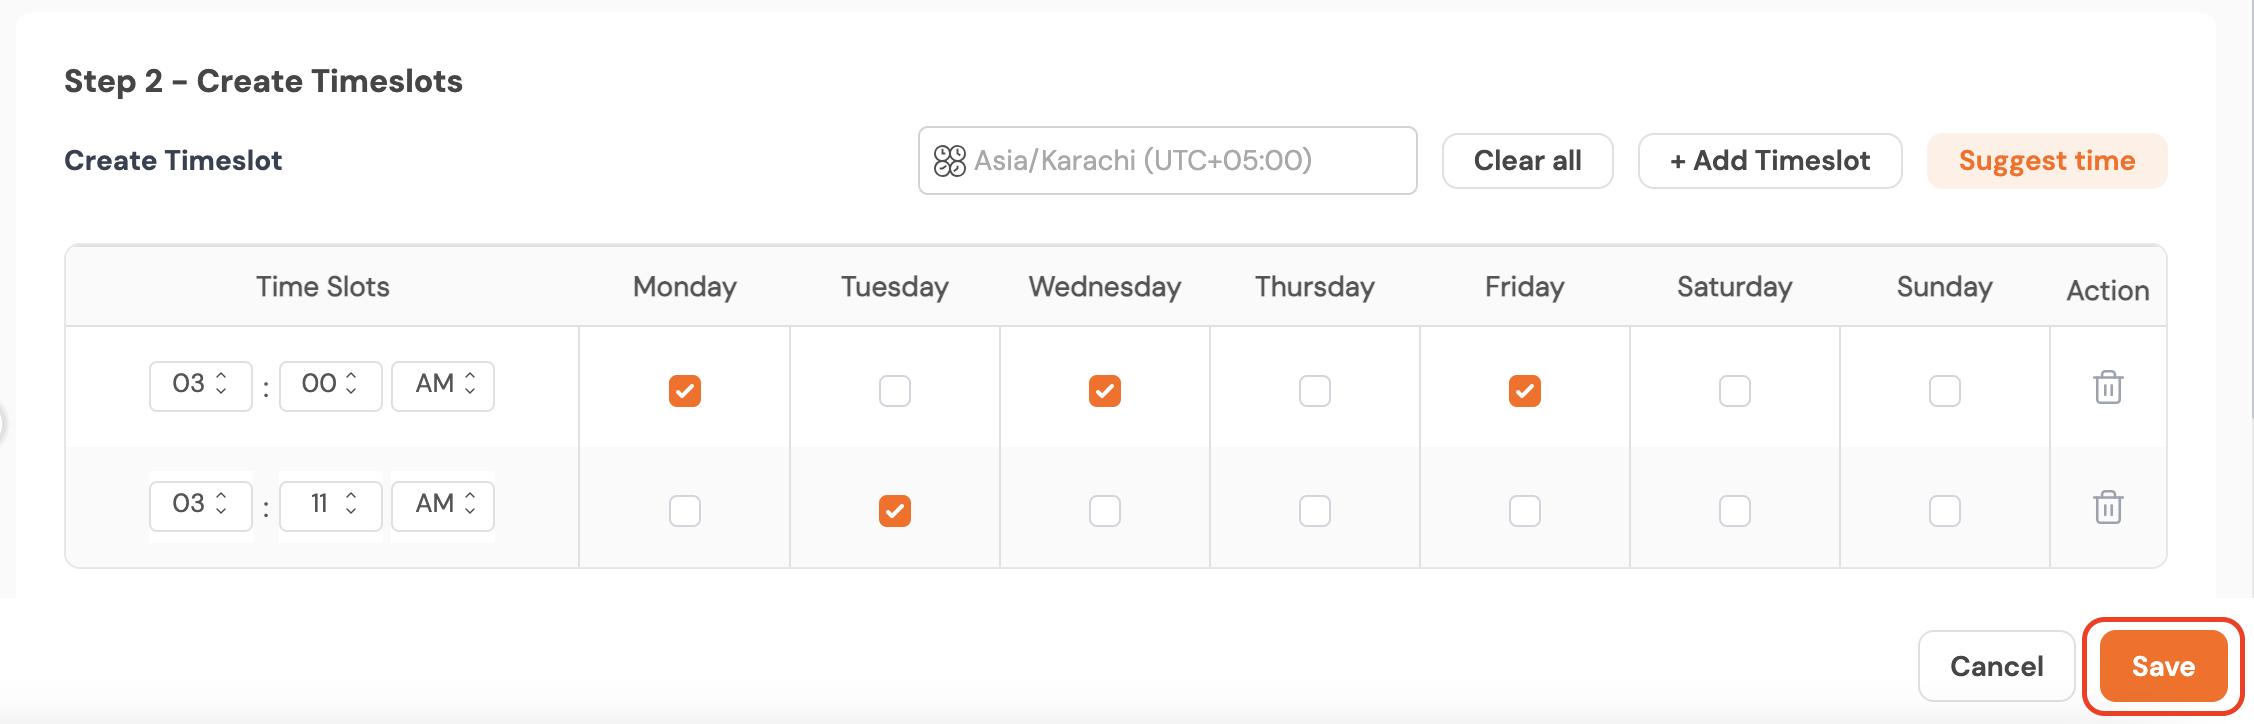
Task: Check Saturday for the 03:00 AM slot
Action: coord(1735,390)
